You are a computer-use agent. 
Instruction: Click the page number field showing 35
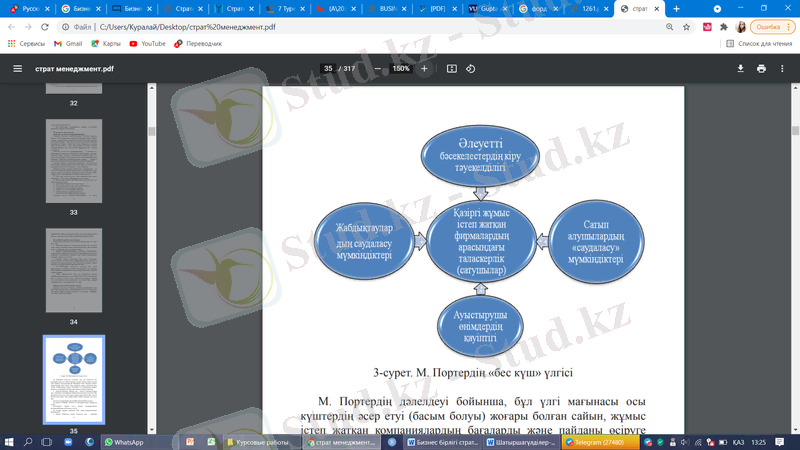pyautogui.click(x=328, y=68)
